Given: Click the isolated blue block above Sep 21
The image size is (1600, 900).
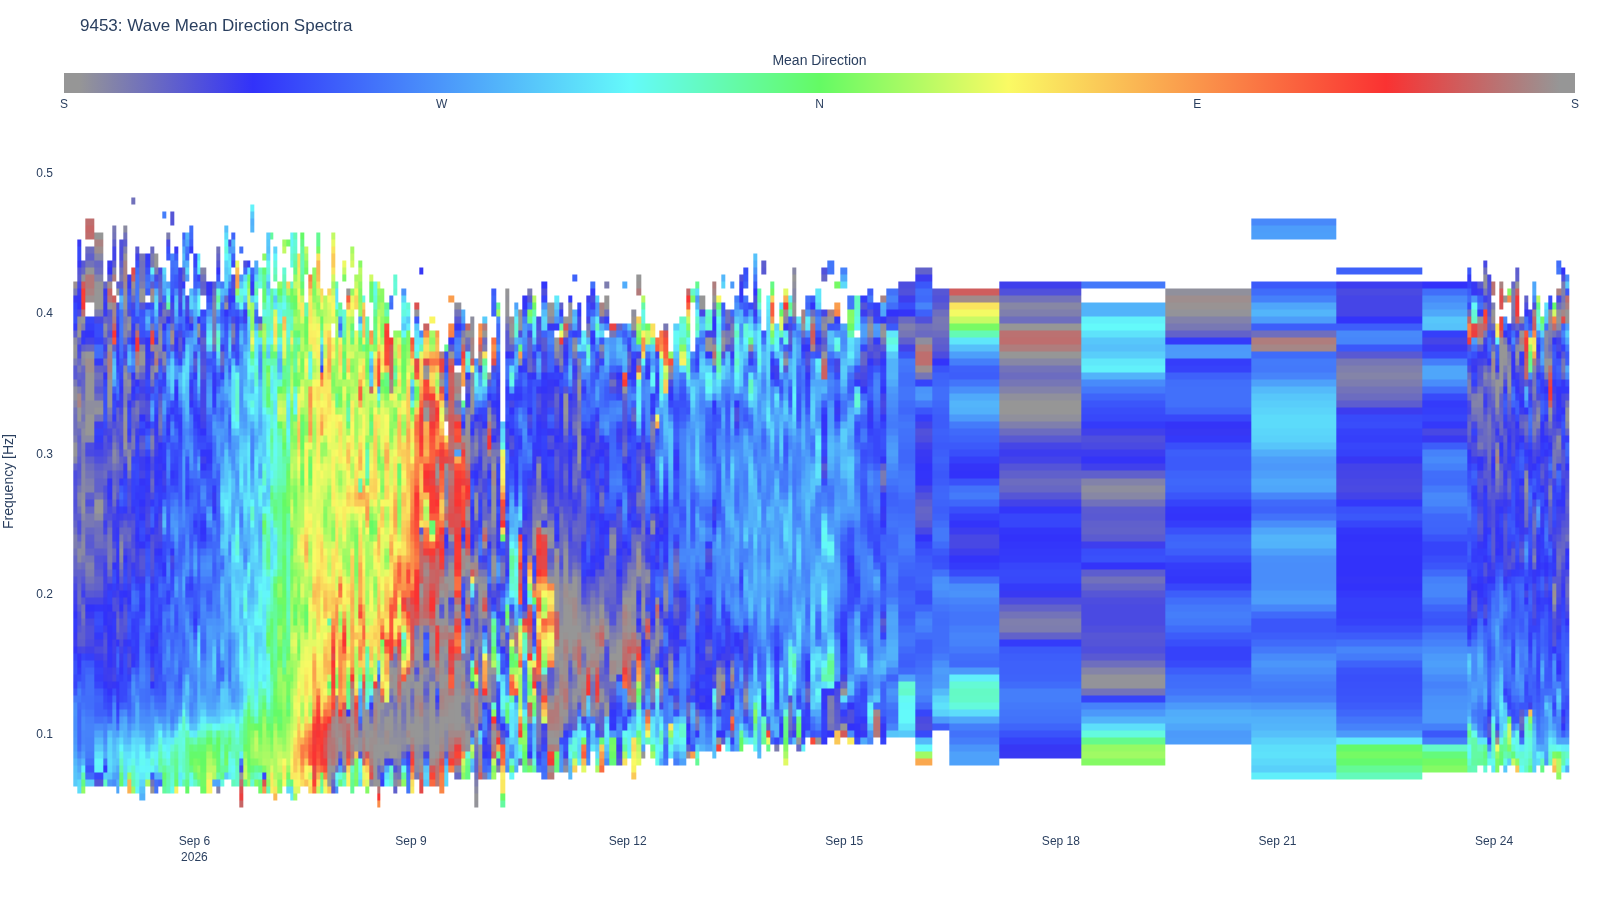Looking at the screenshot, I should click(x=1293, y=229).
